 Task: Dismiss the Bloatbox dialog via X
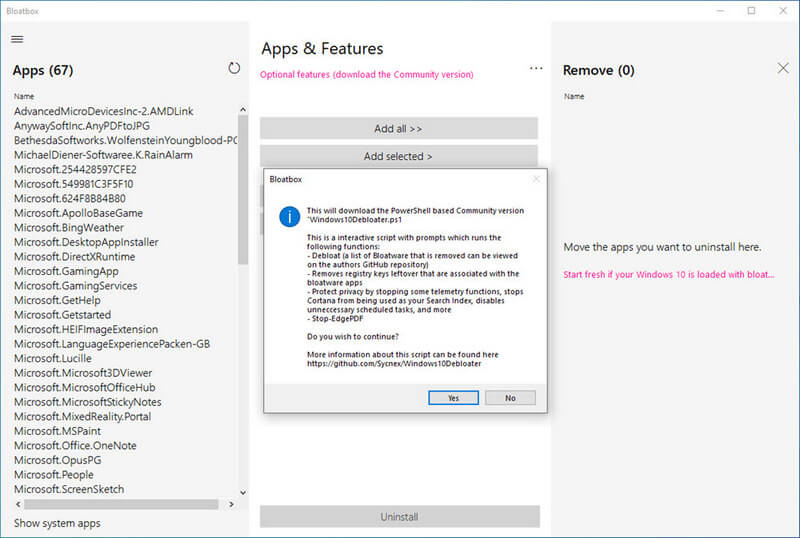pyautogui.click(x=536, y=179)
